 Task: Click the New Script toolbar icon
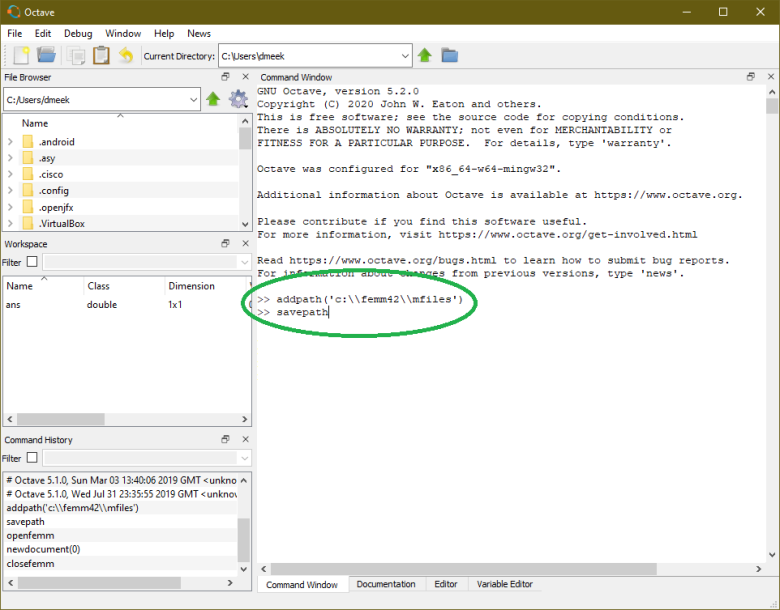[21, 55]
